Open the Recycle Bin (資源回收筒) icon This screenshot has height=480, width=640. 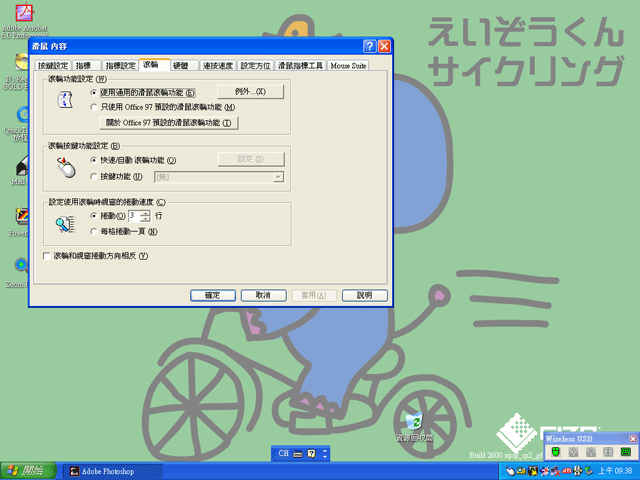[414, 427]
